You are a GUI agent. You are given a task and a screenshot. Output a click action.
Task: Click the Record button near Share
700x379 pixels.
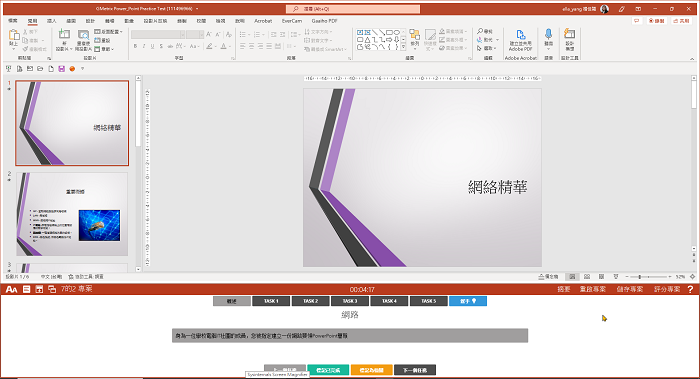657,21
